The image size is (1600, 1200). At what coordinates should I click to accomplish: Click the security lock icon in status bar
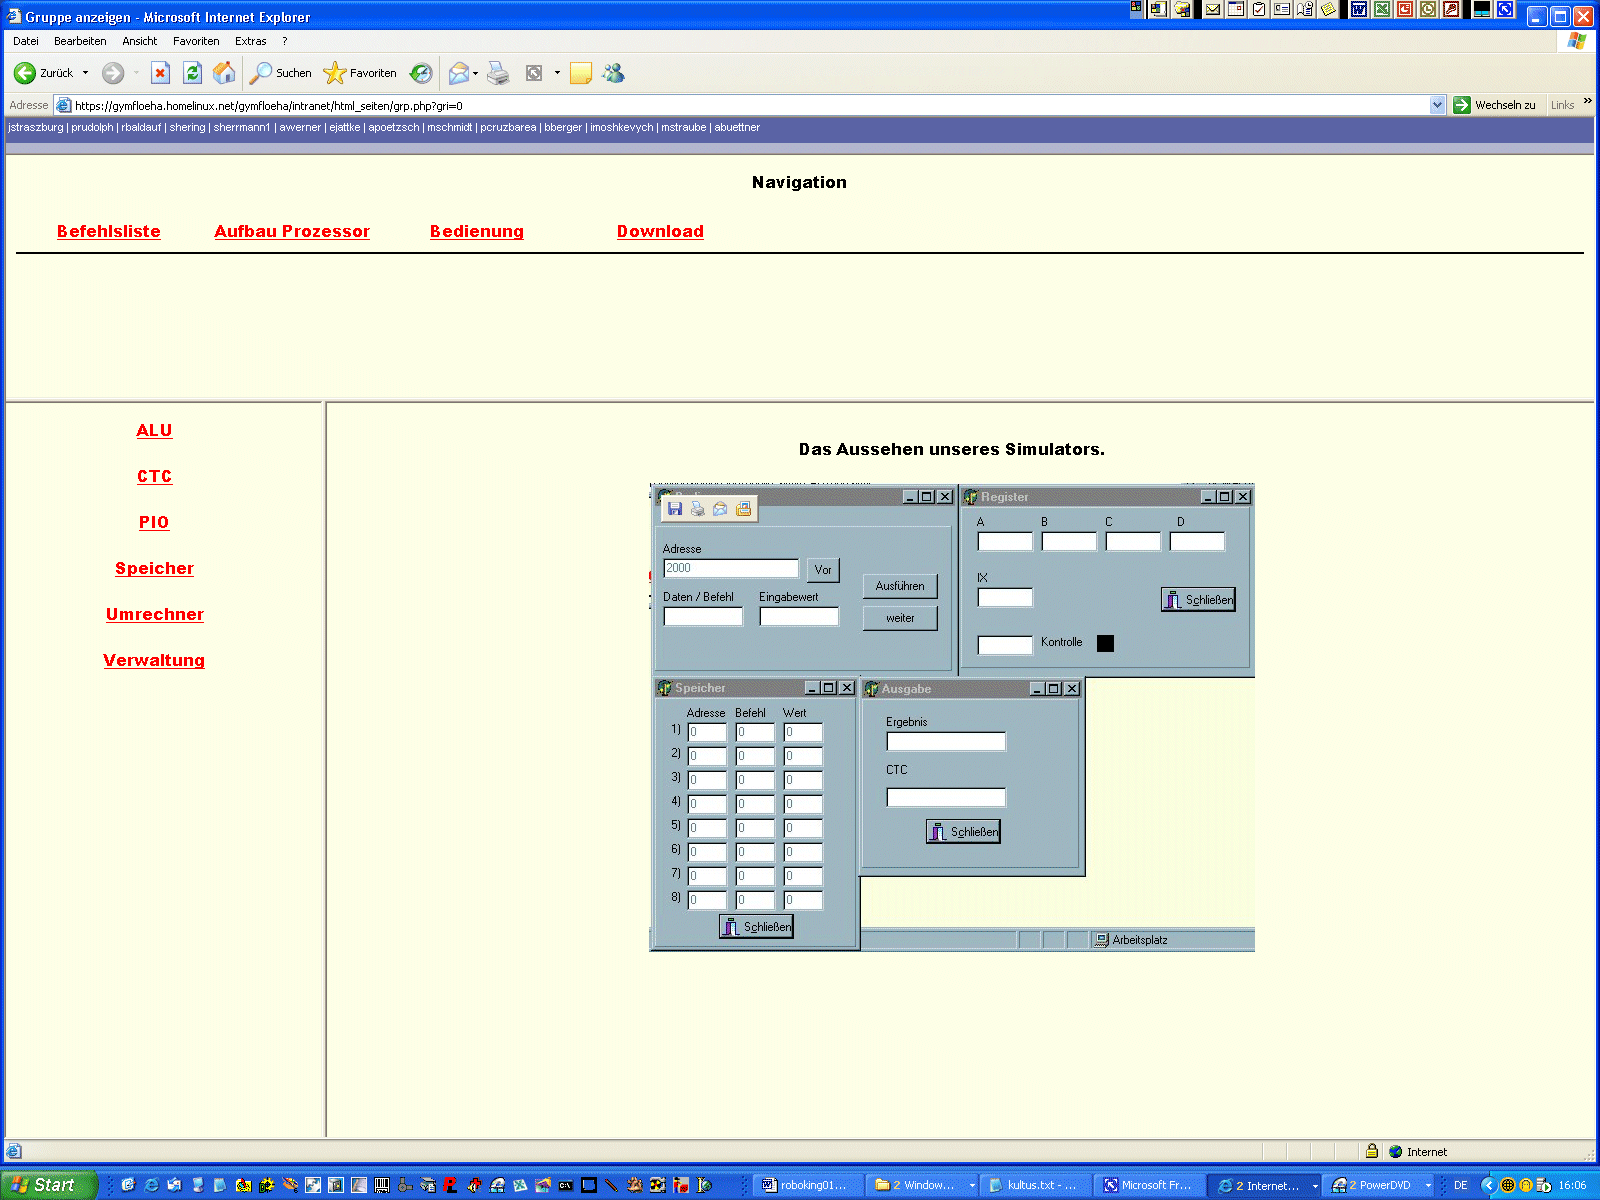[x=1372, y=1151]
